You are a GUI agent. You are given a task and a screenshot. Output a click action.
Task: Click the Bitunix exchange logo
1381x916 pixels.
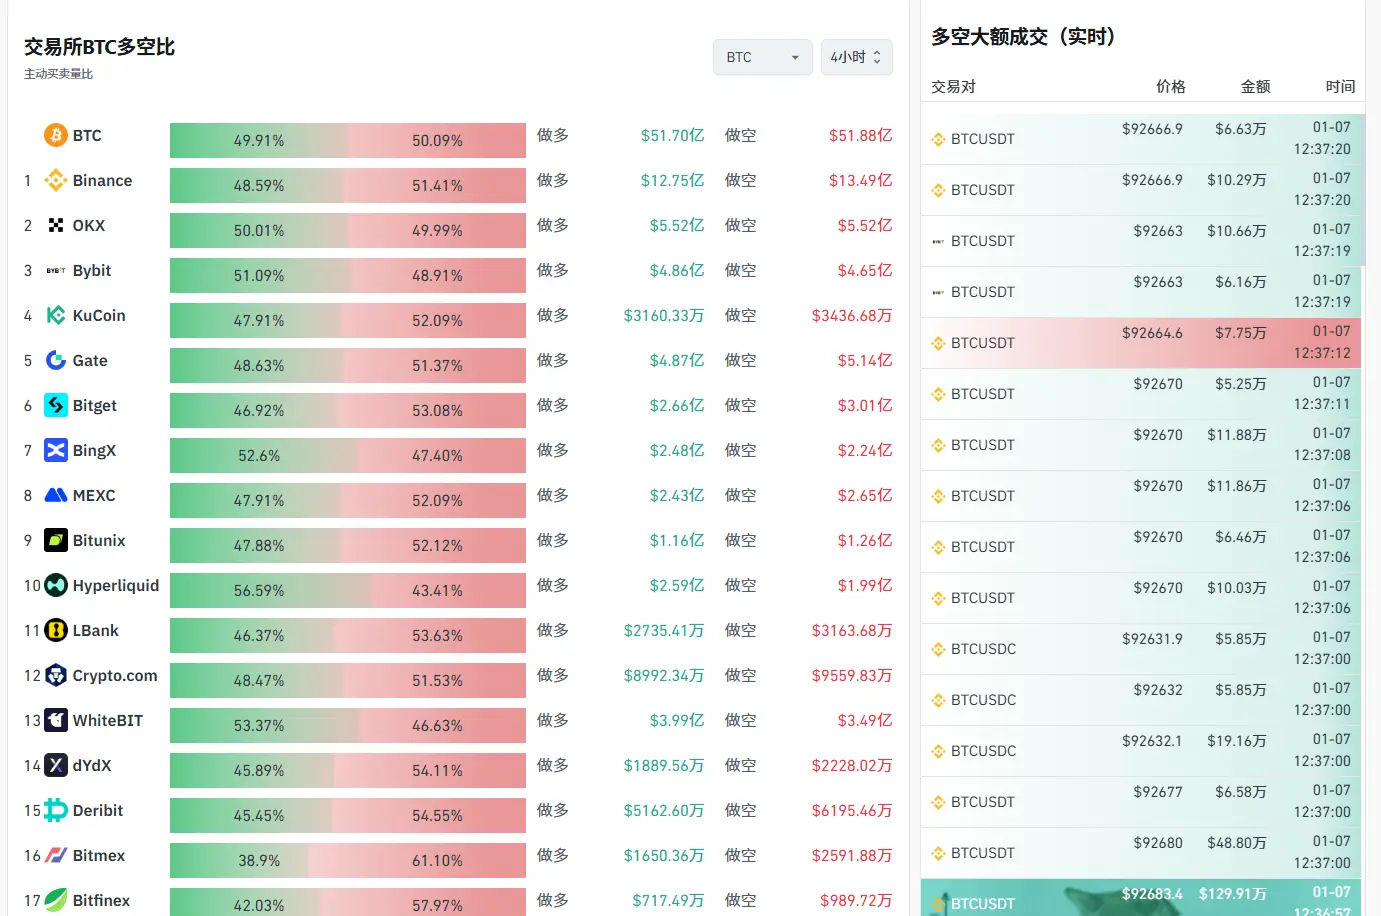coord(56,540)
